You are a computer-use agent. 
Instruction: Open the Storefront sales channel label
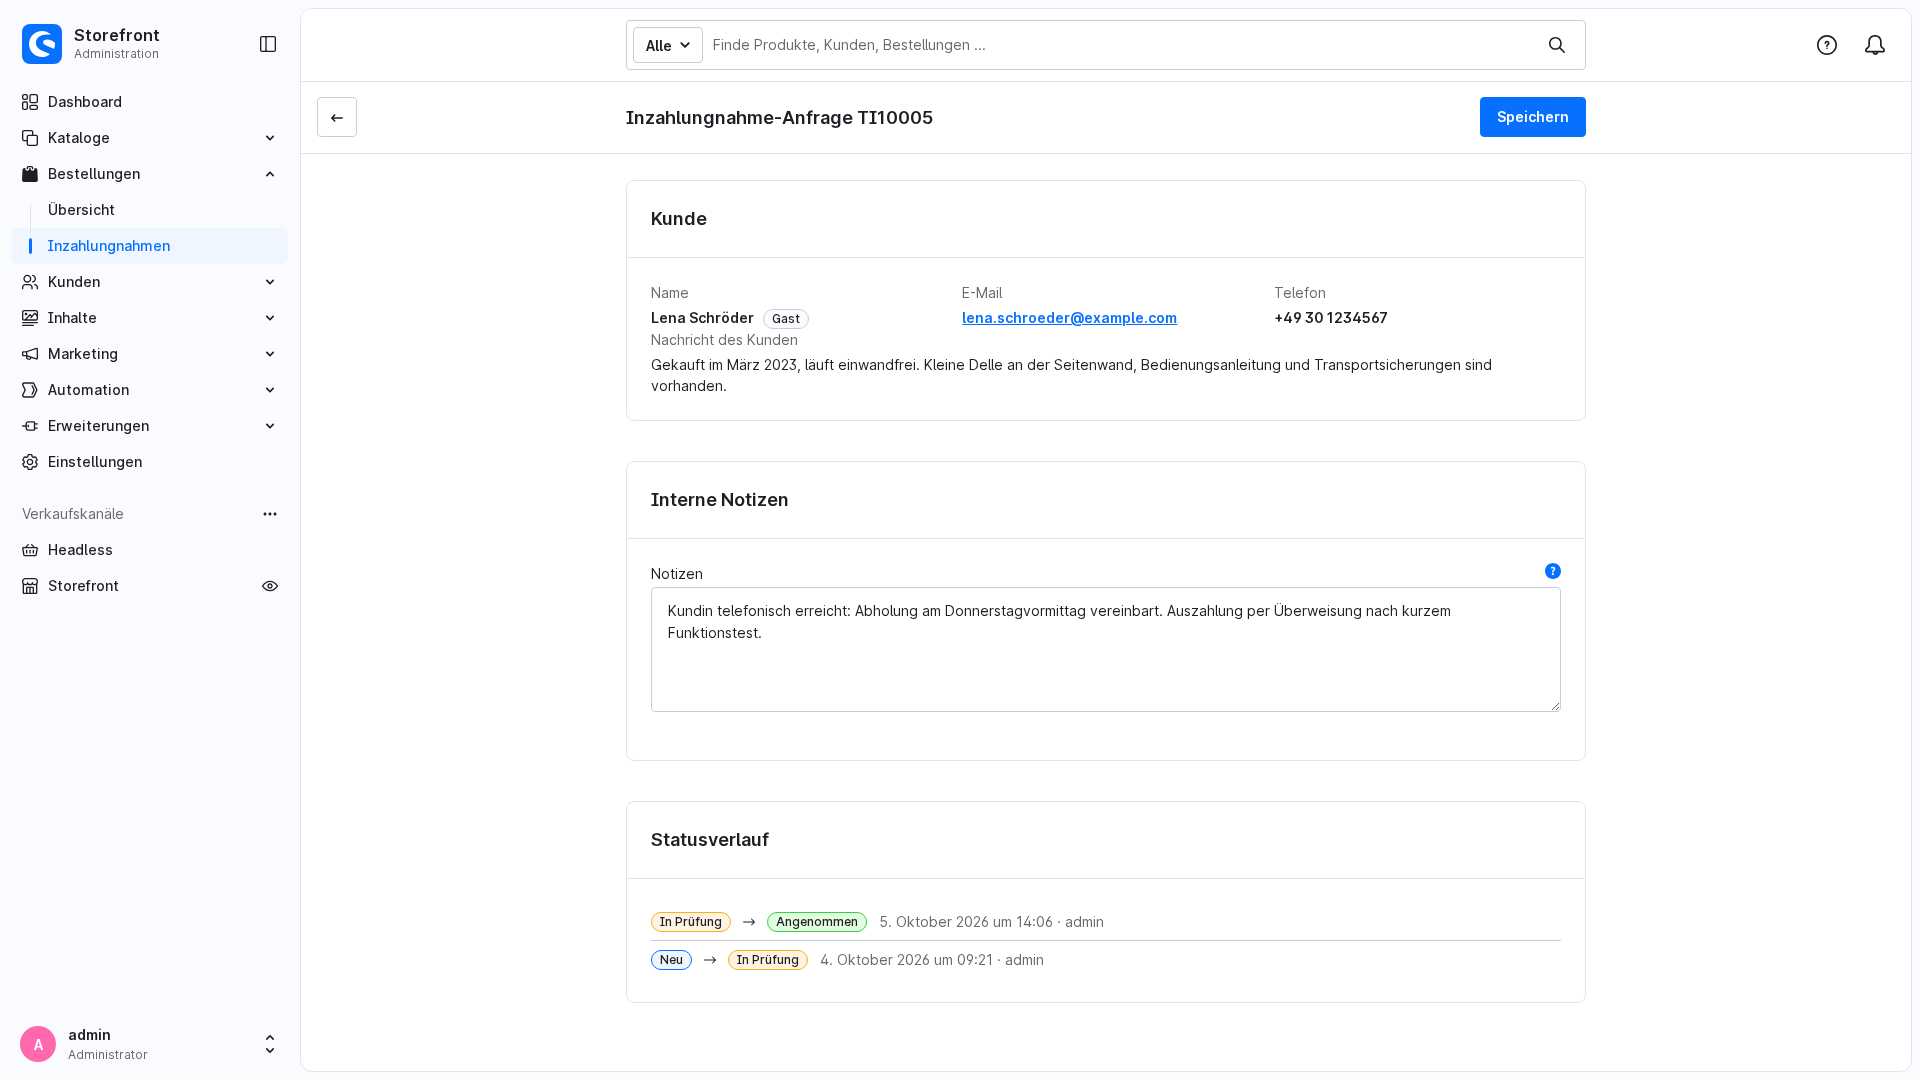point(83,586)
